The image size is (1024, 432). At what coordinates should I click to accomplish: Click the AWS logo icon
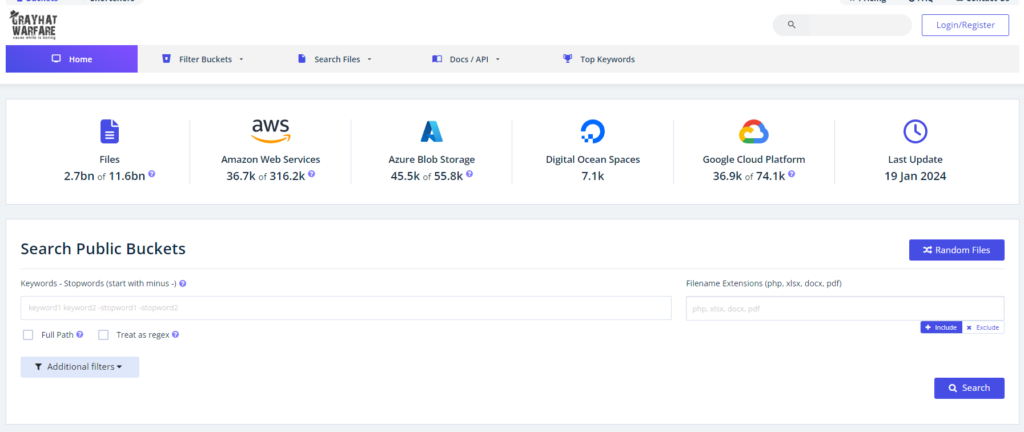tap(270, 131)
